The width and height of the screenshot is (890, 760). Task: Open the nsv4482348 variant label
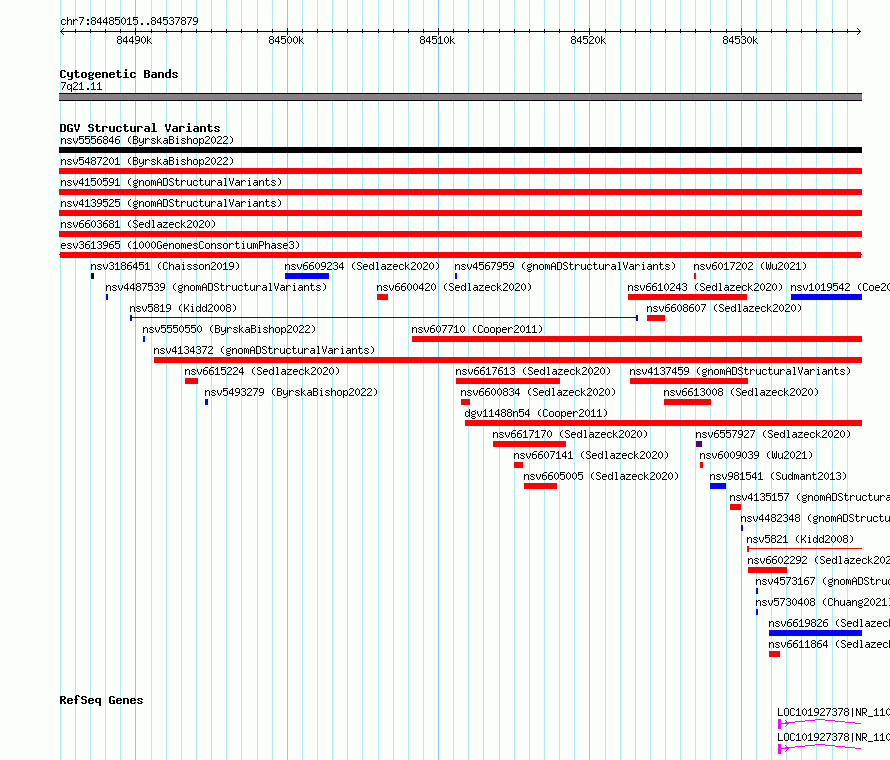click(x=815, y=518)
